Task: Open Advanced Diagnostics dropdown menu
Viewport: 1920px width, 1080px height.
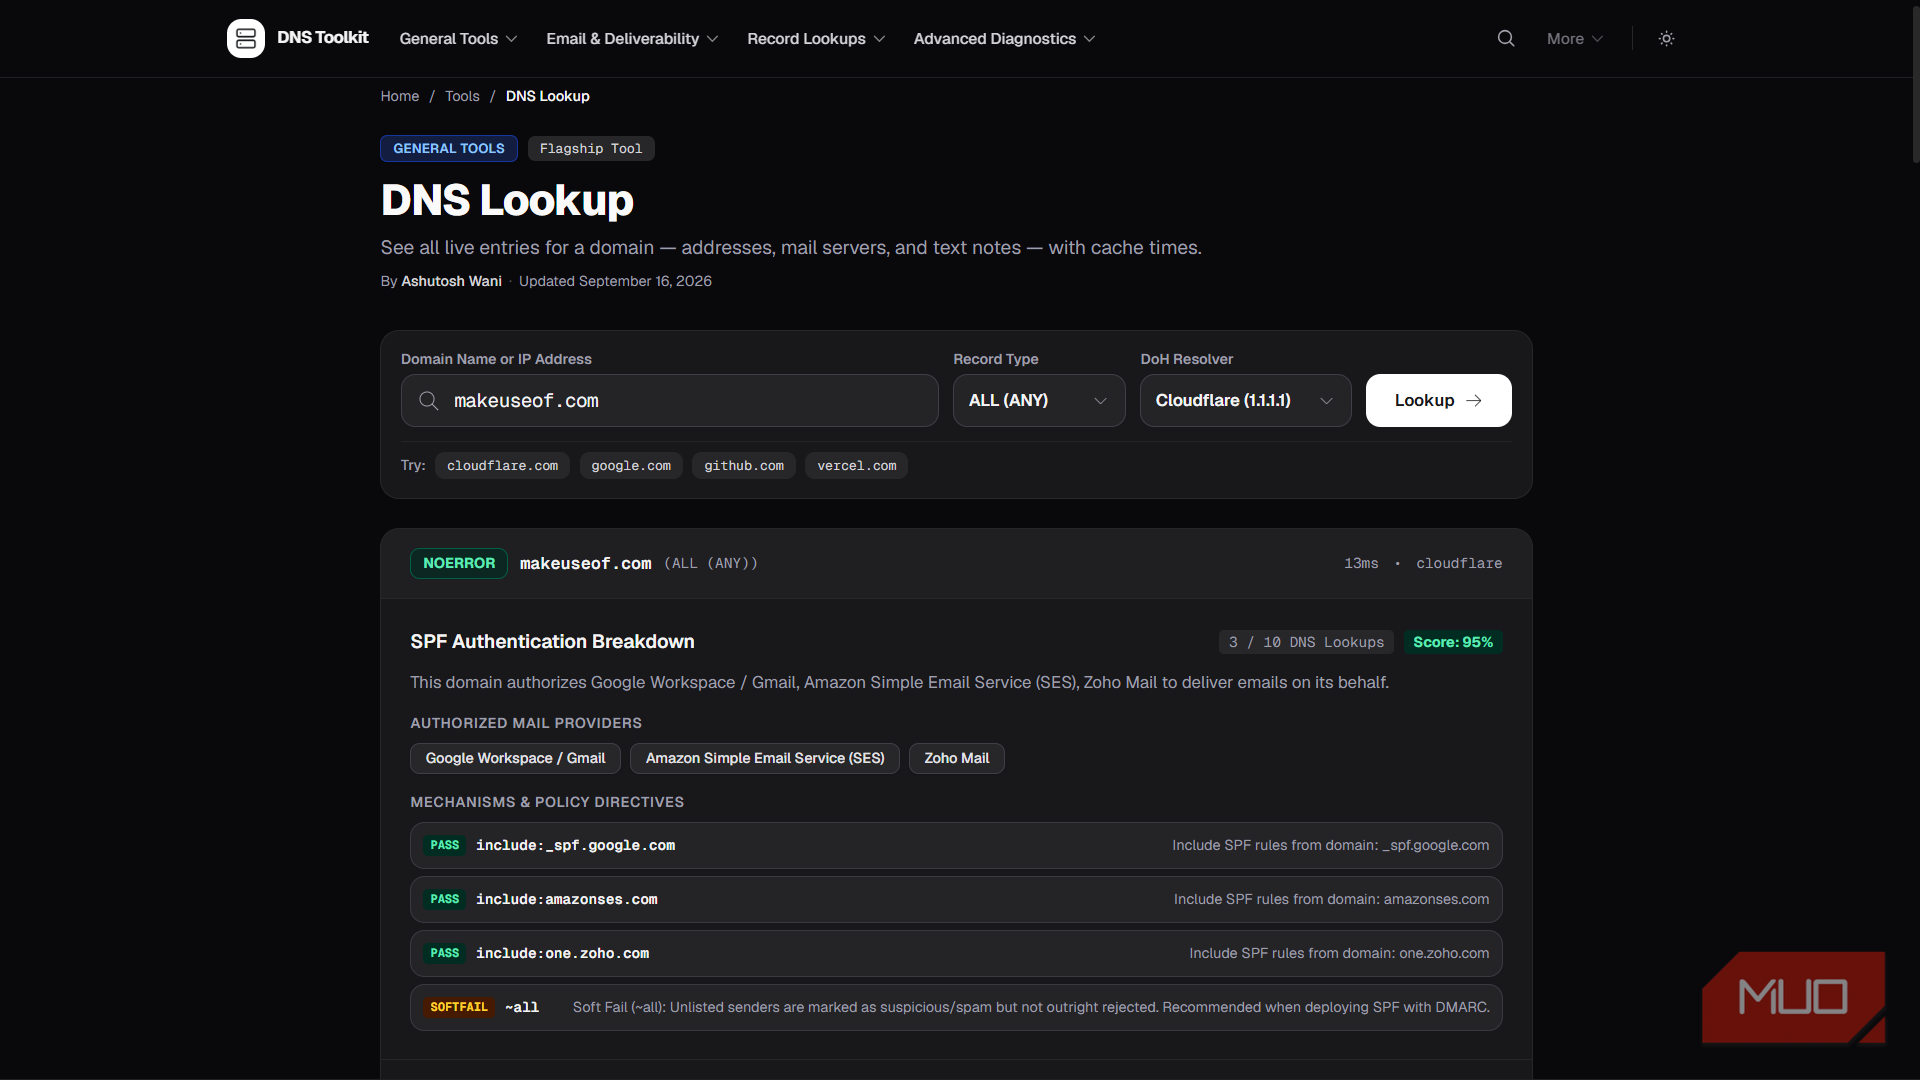Action: (1004, 38)
